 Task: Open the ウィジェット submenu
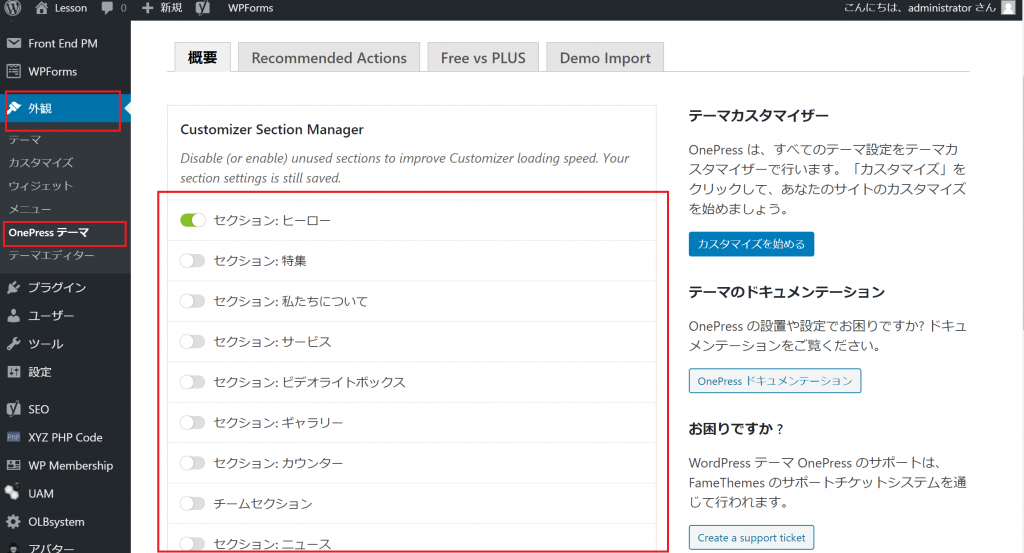[40, 186]
